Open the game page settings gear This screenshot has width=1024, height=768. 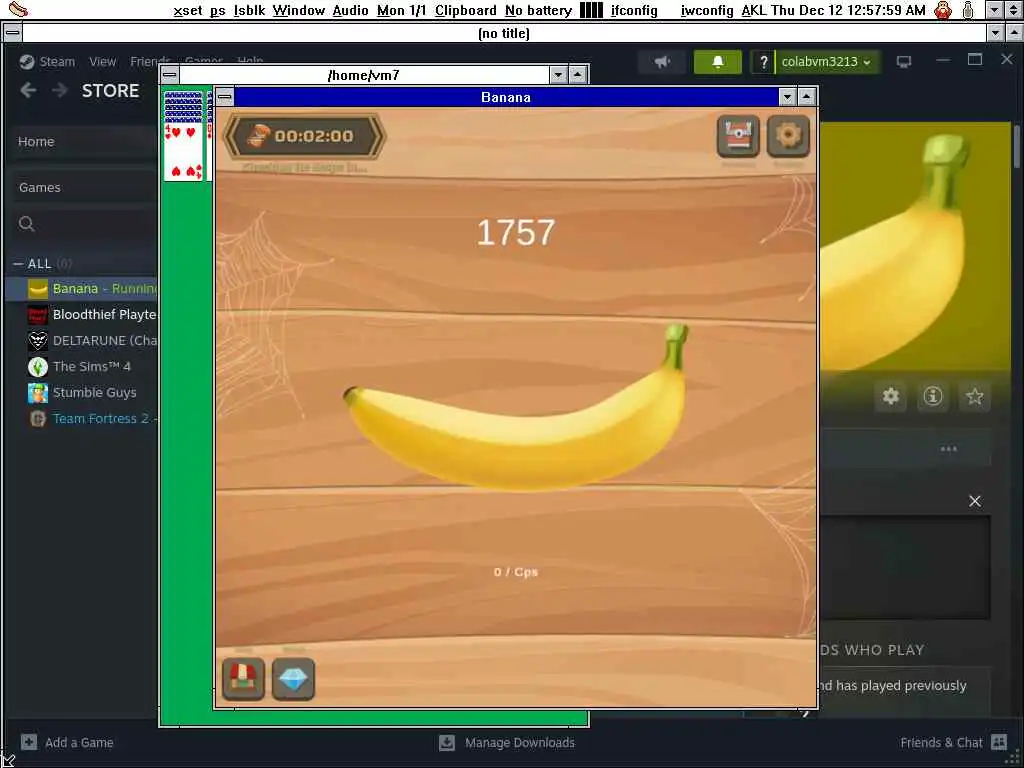pyautogui.click(x=891, y=396)
